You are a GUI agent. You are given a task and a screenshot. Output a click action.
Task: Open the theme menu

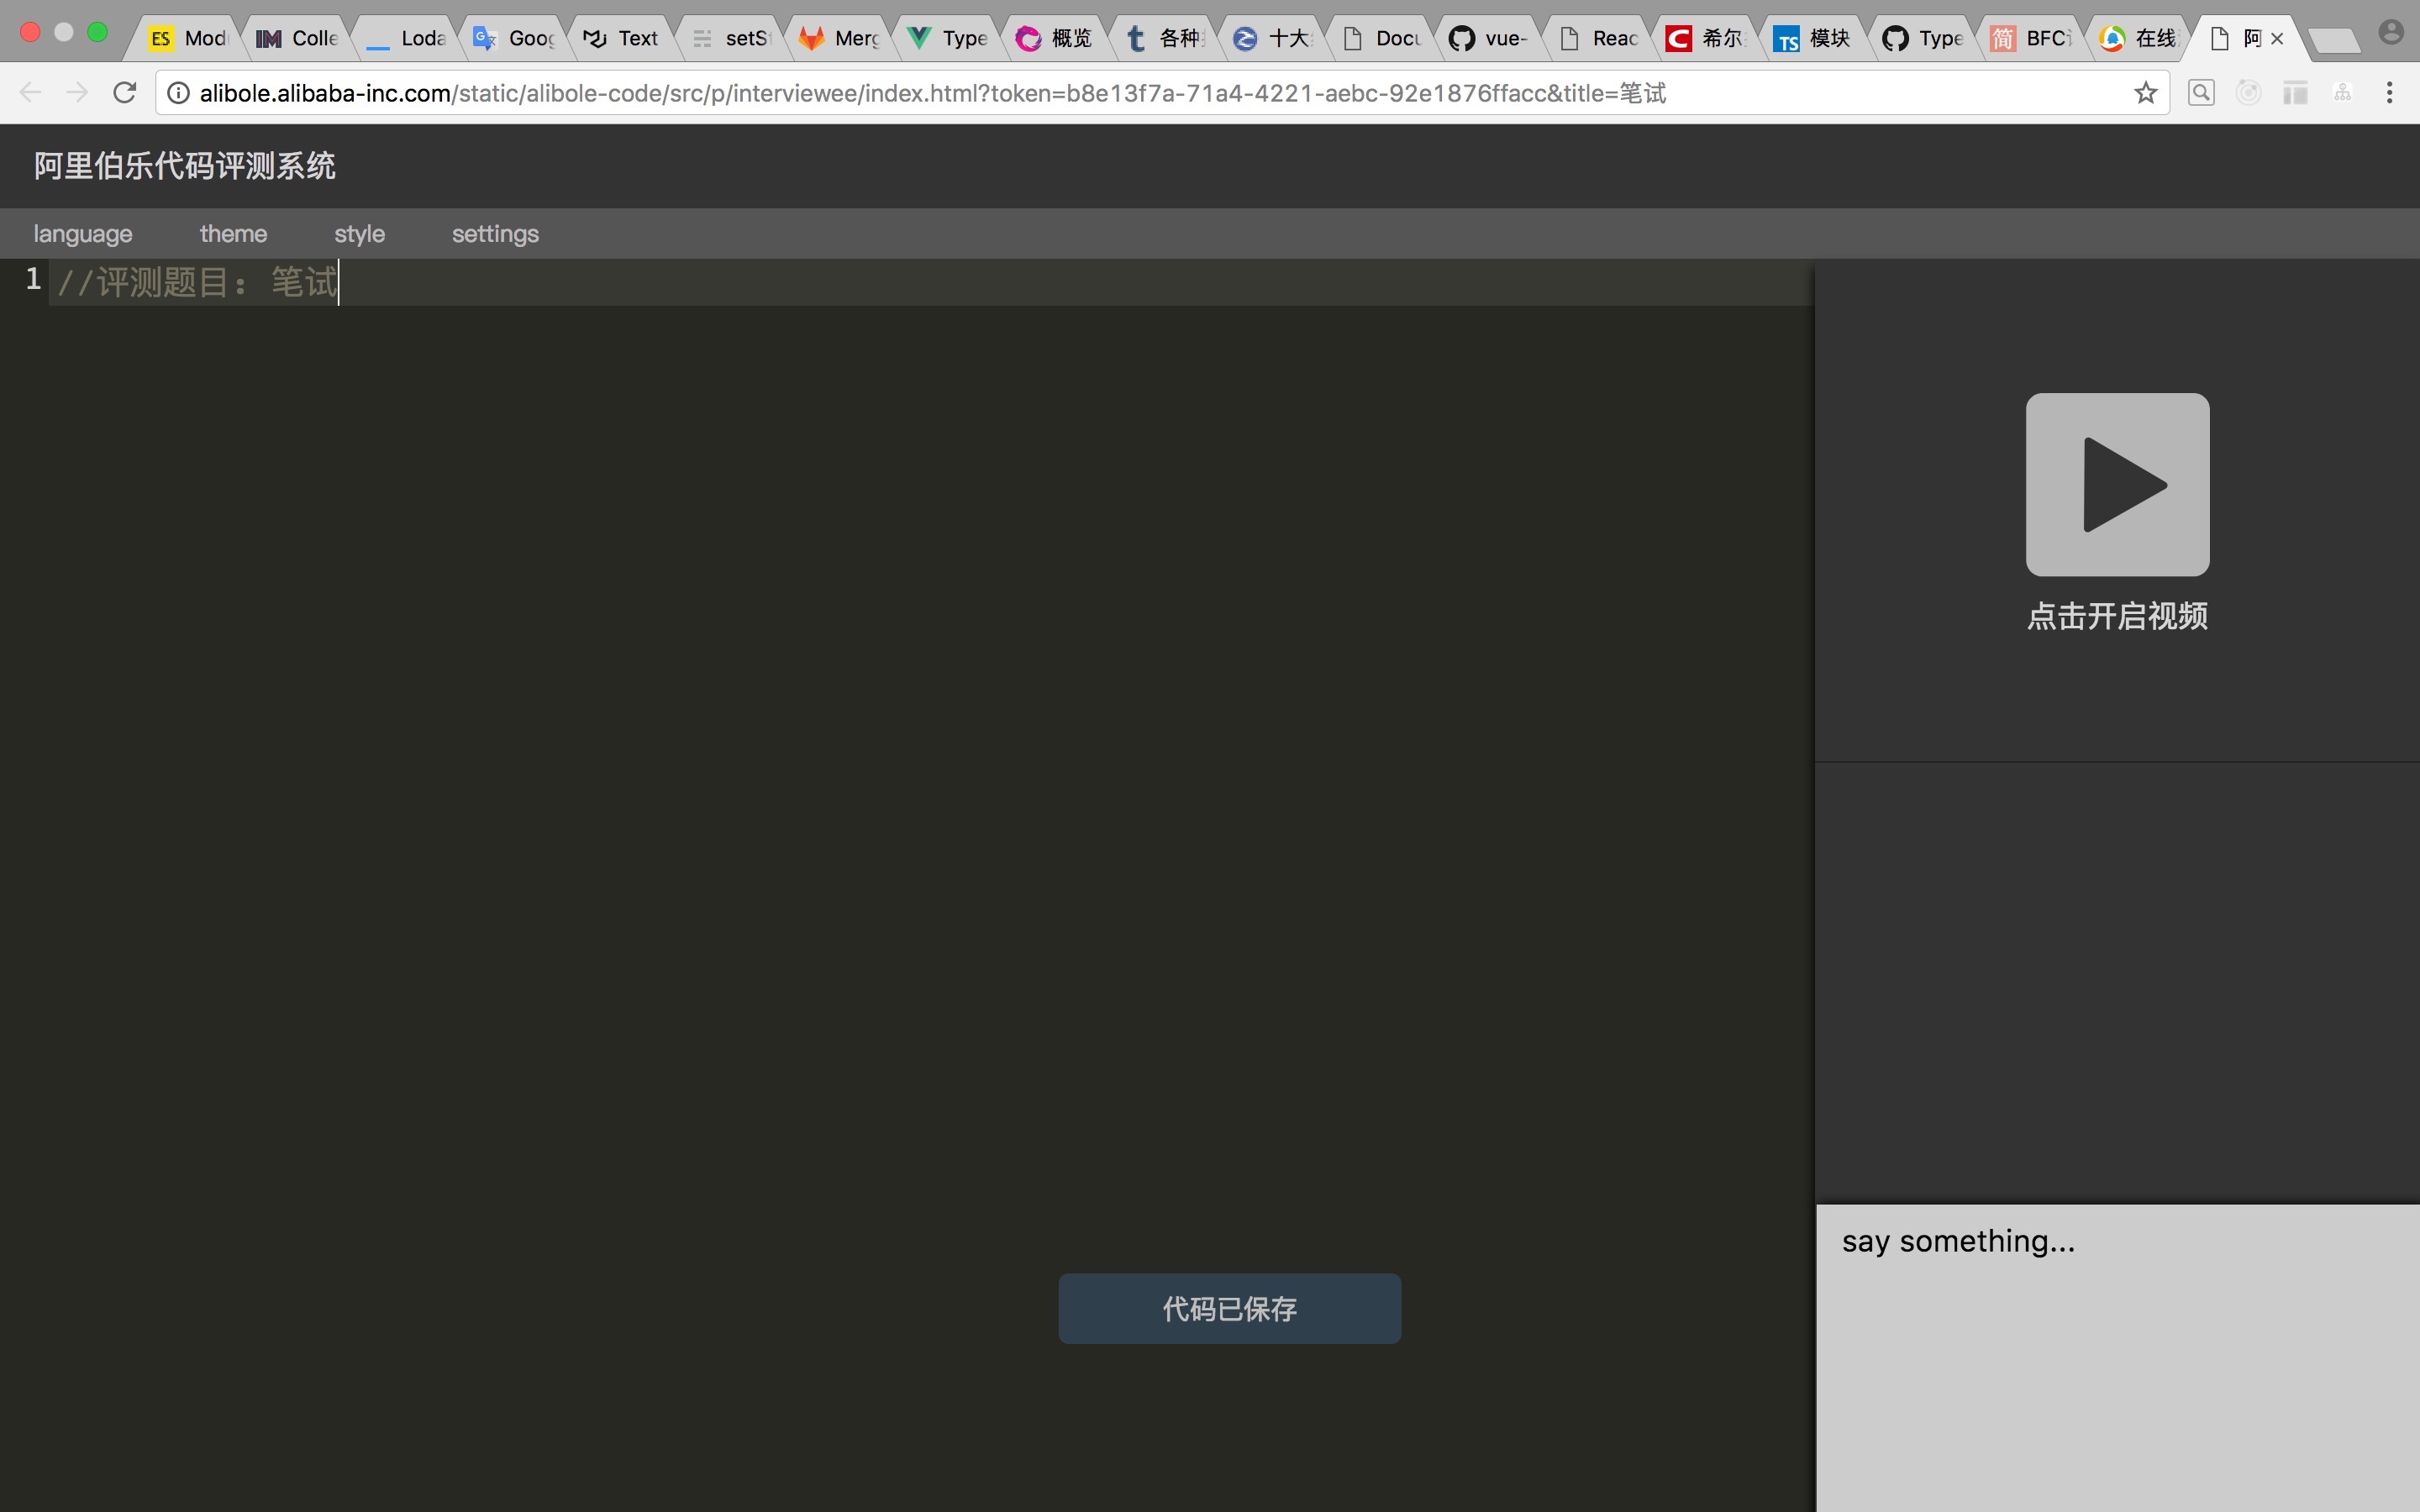[233, 233]
